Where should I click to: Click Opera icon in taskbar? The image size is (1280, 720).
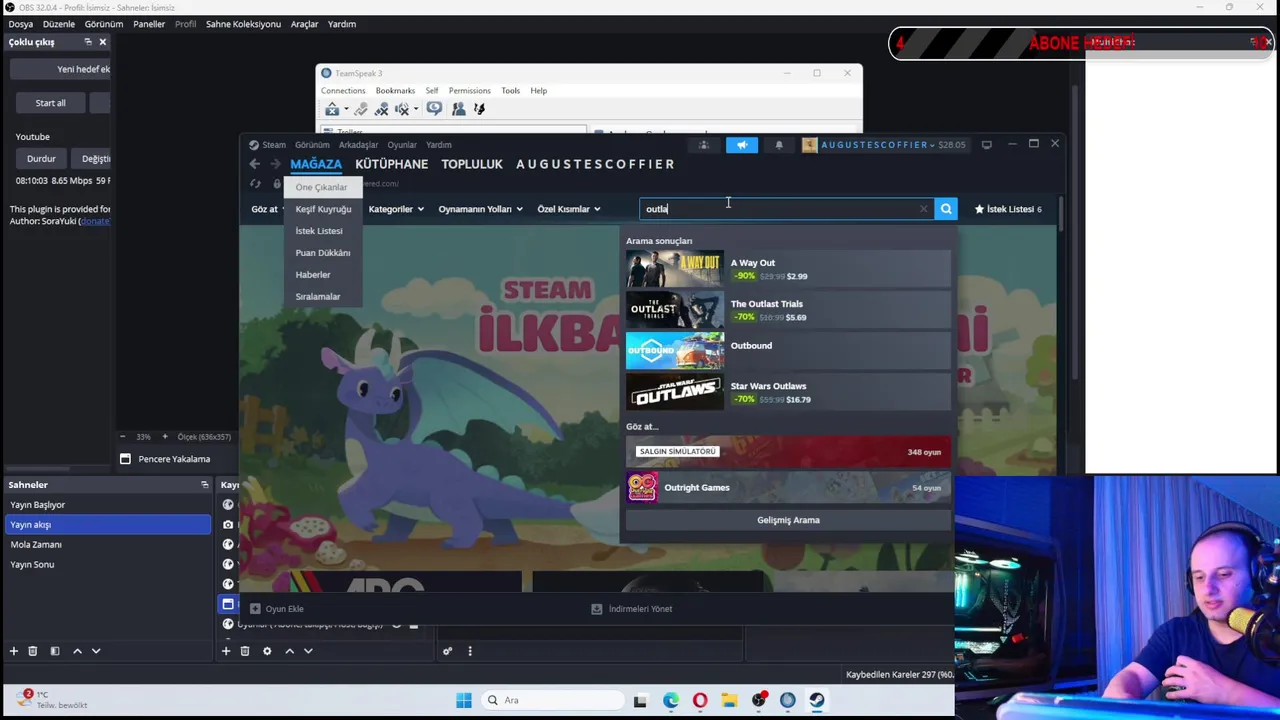(700, 700)
